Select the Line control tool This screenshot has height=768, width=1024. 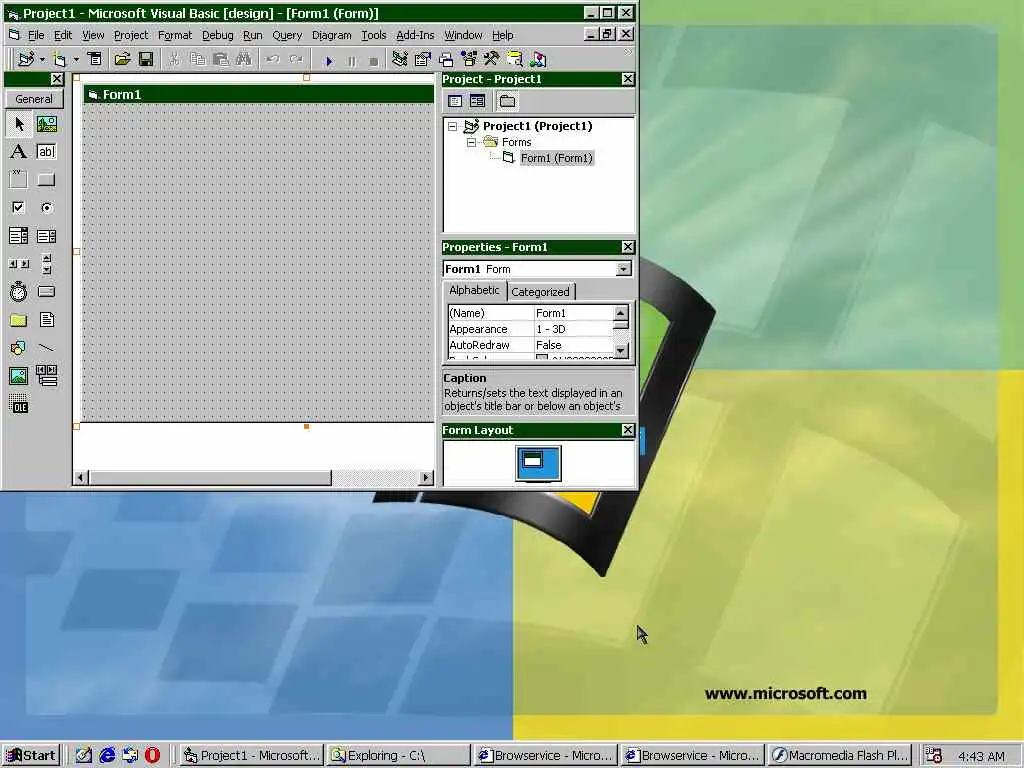point(46,347)
